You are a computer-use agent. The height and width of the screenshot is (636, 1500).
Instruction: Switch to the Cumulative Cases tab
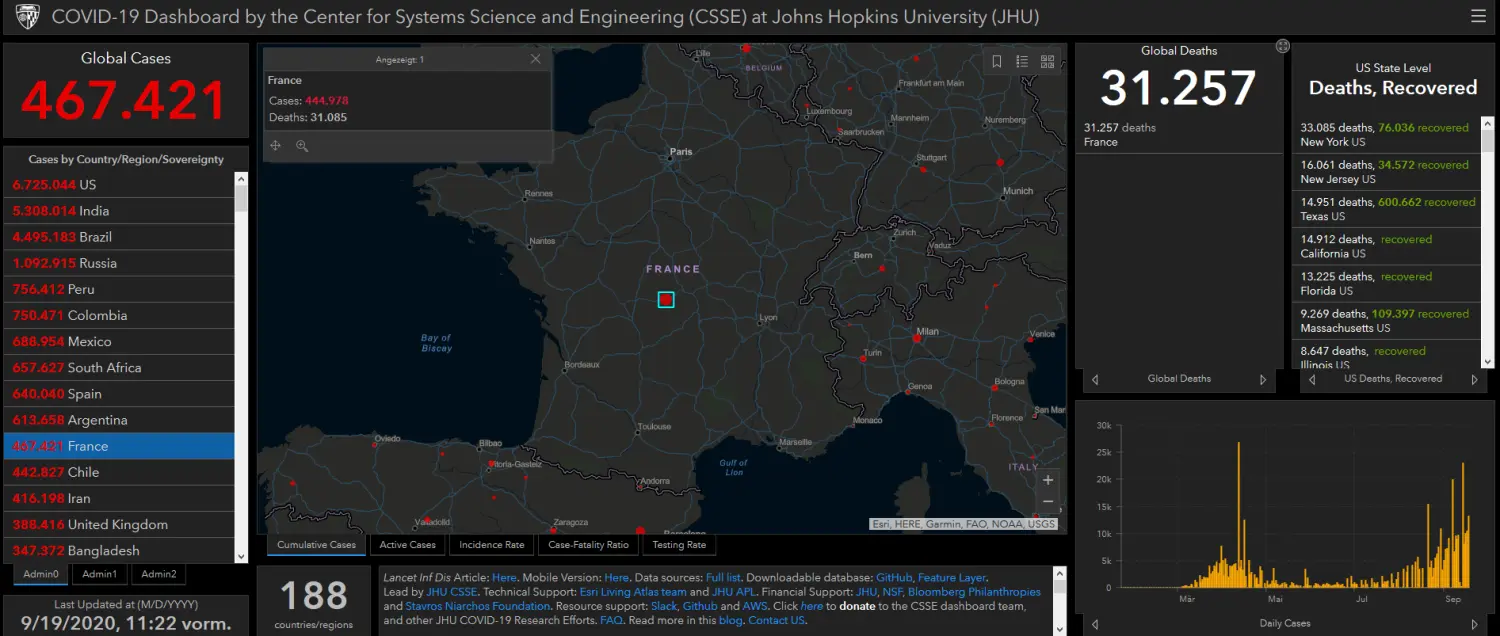pos(316,545)
